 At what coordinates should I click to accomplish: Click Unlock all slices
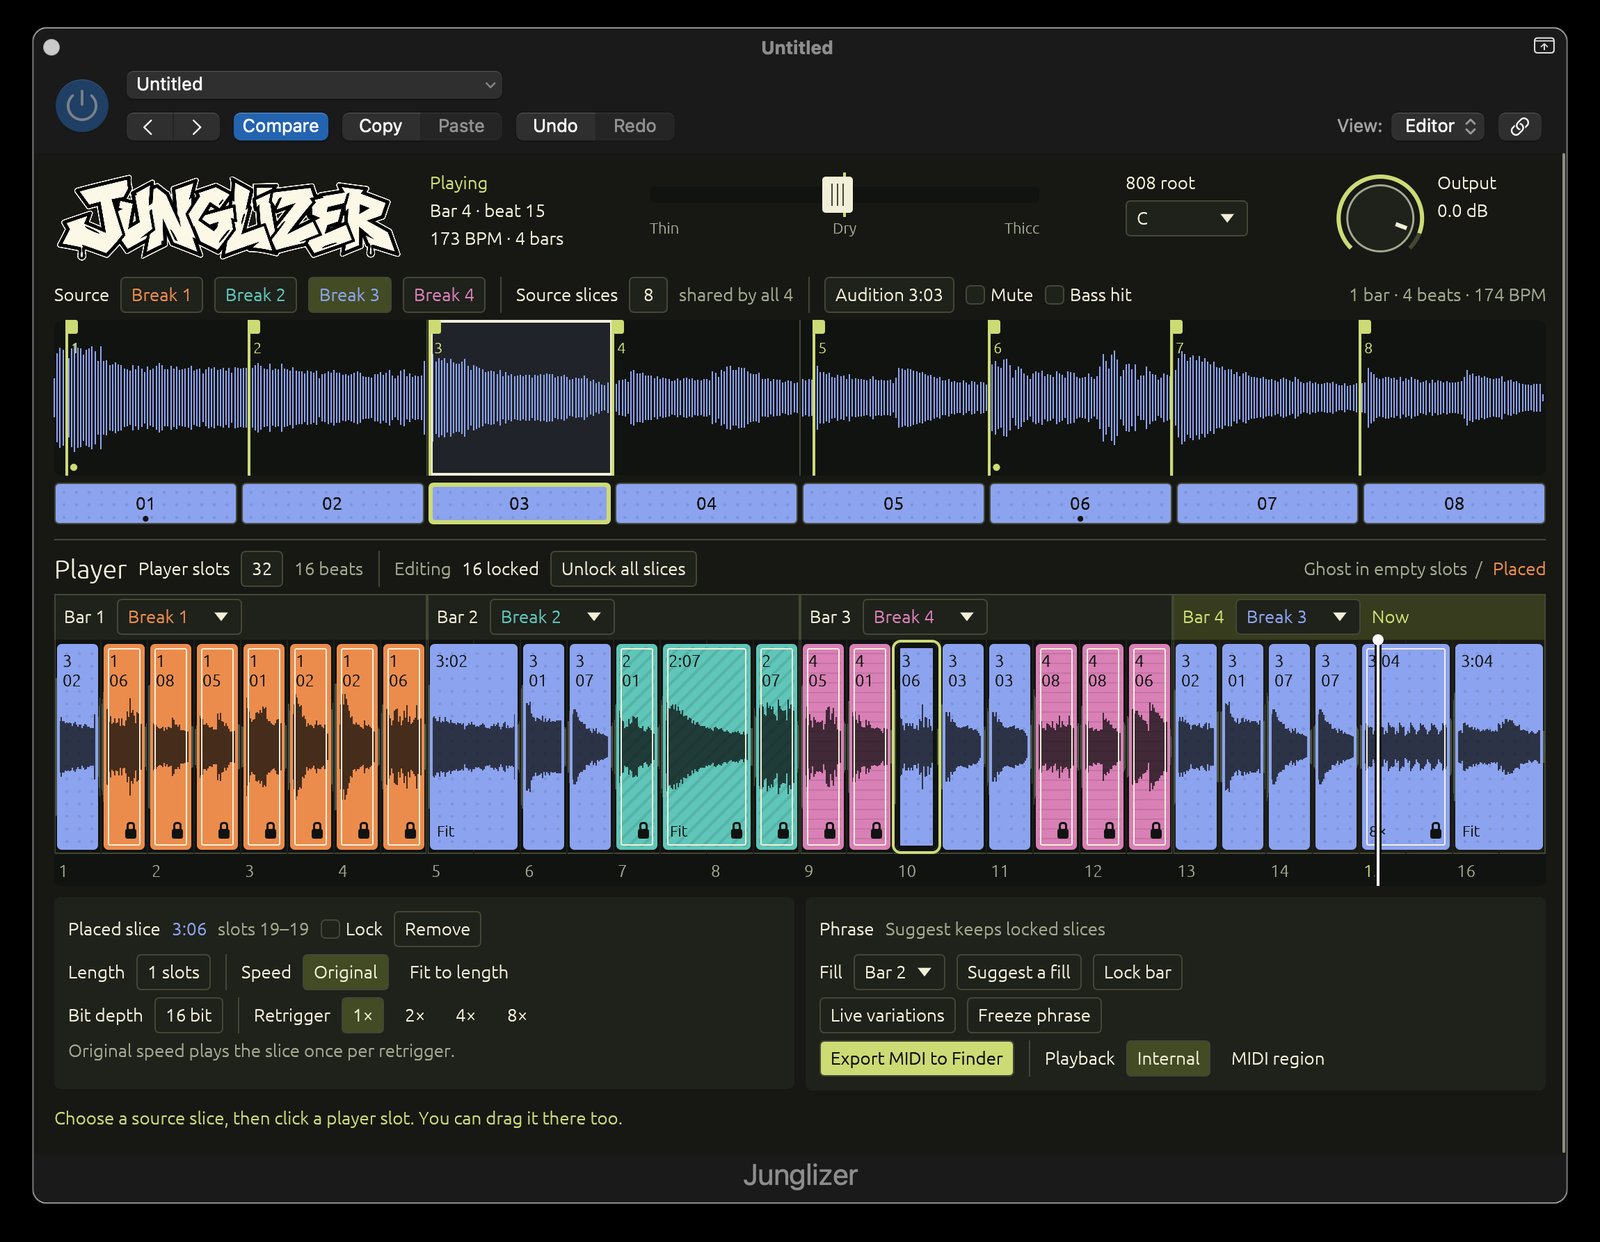coord(623,569)
